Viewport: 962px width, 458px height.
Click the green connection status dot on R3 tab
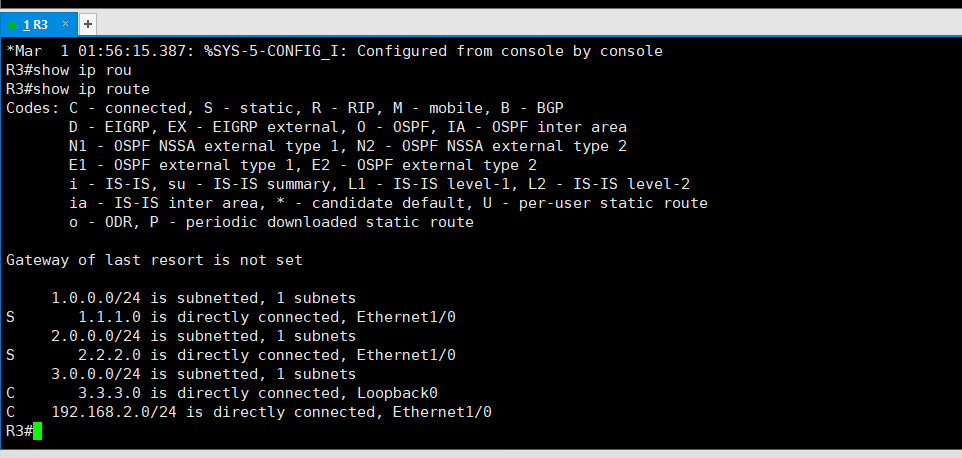[x=12, y=25]
